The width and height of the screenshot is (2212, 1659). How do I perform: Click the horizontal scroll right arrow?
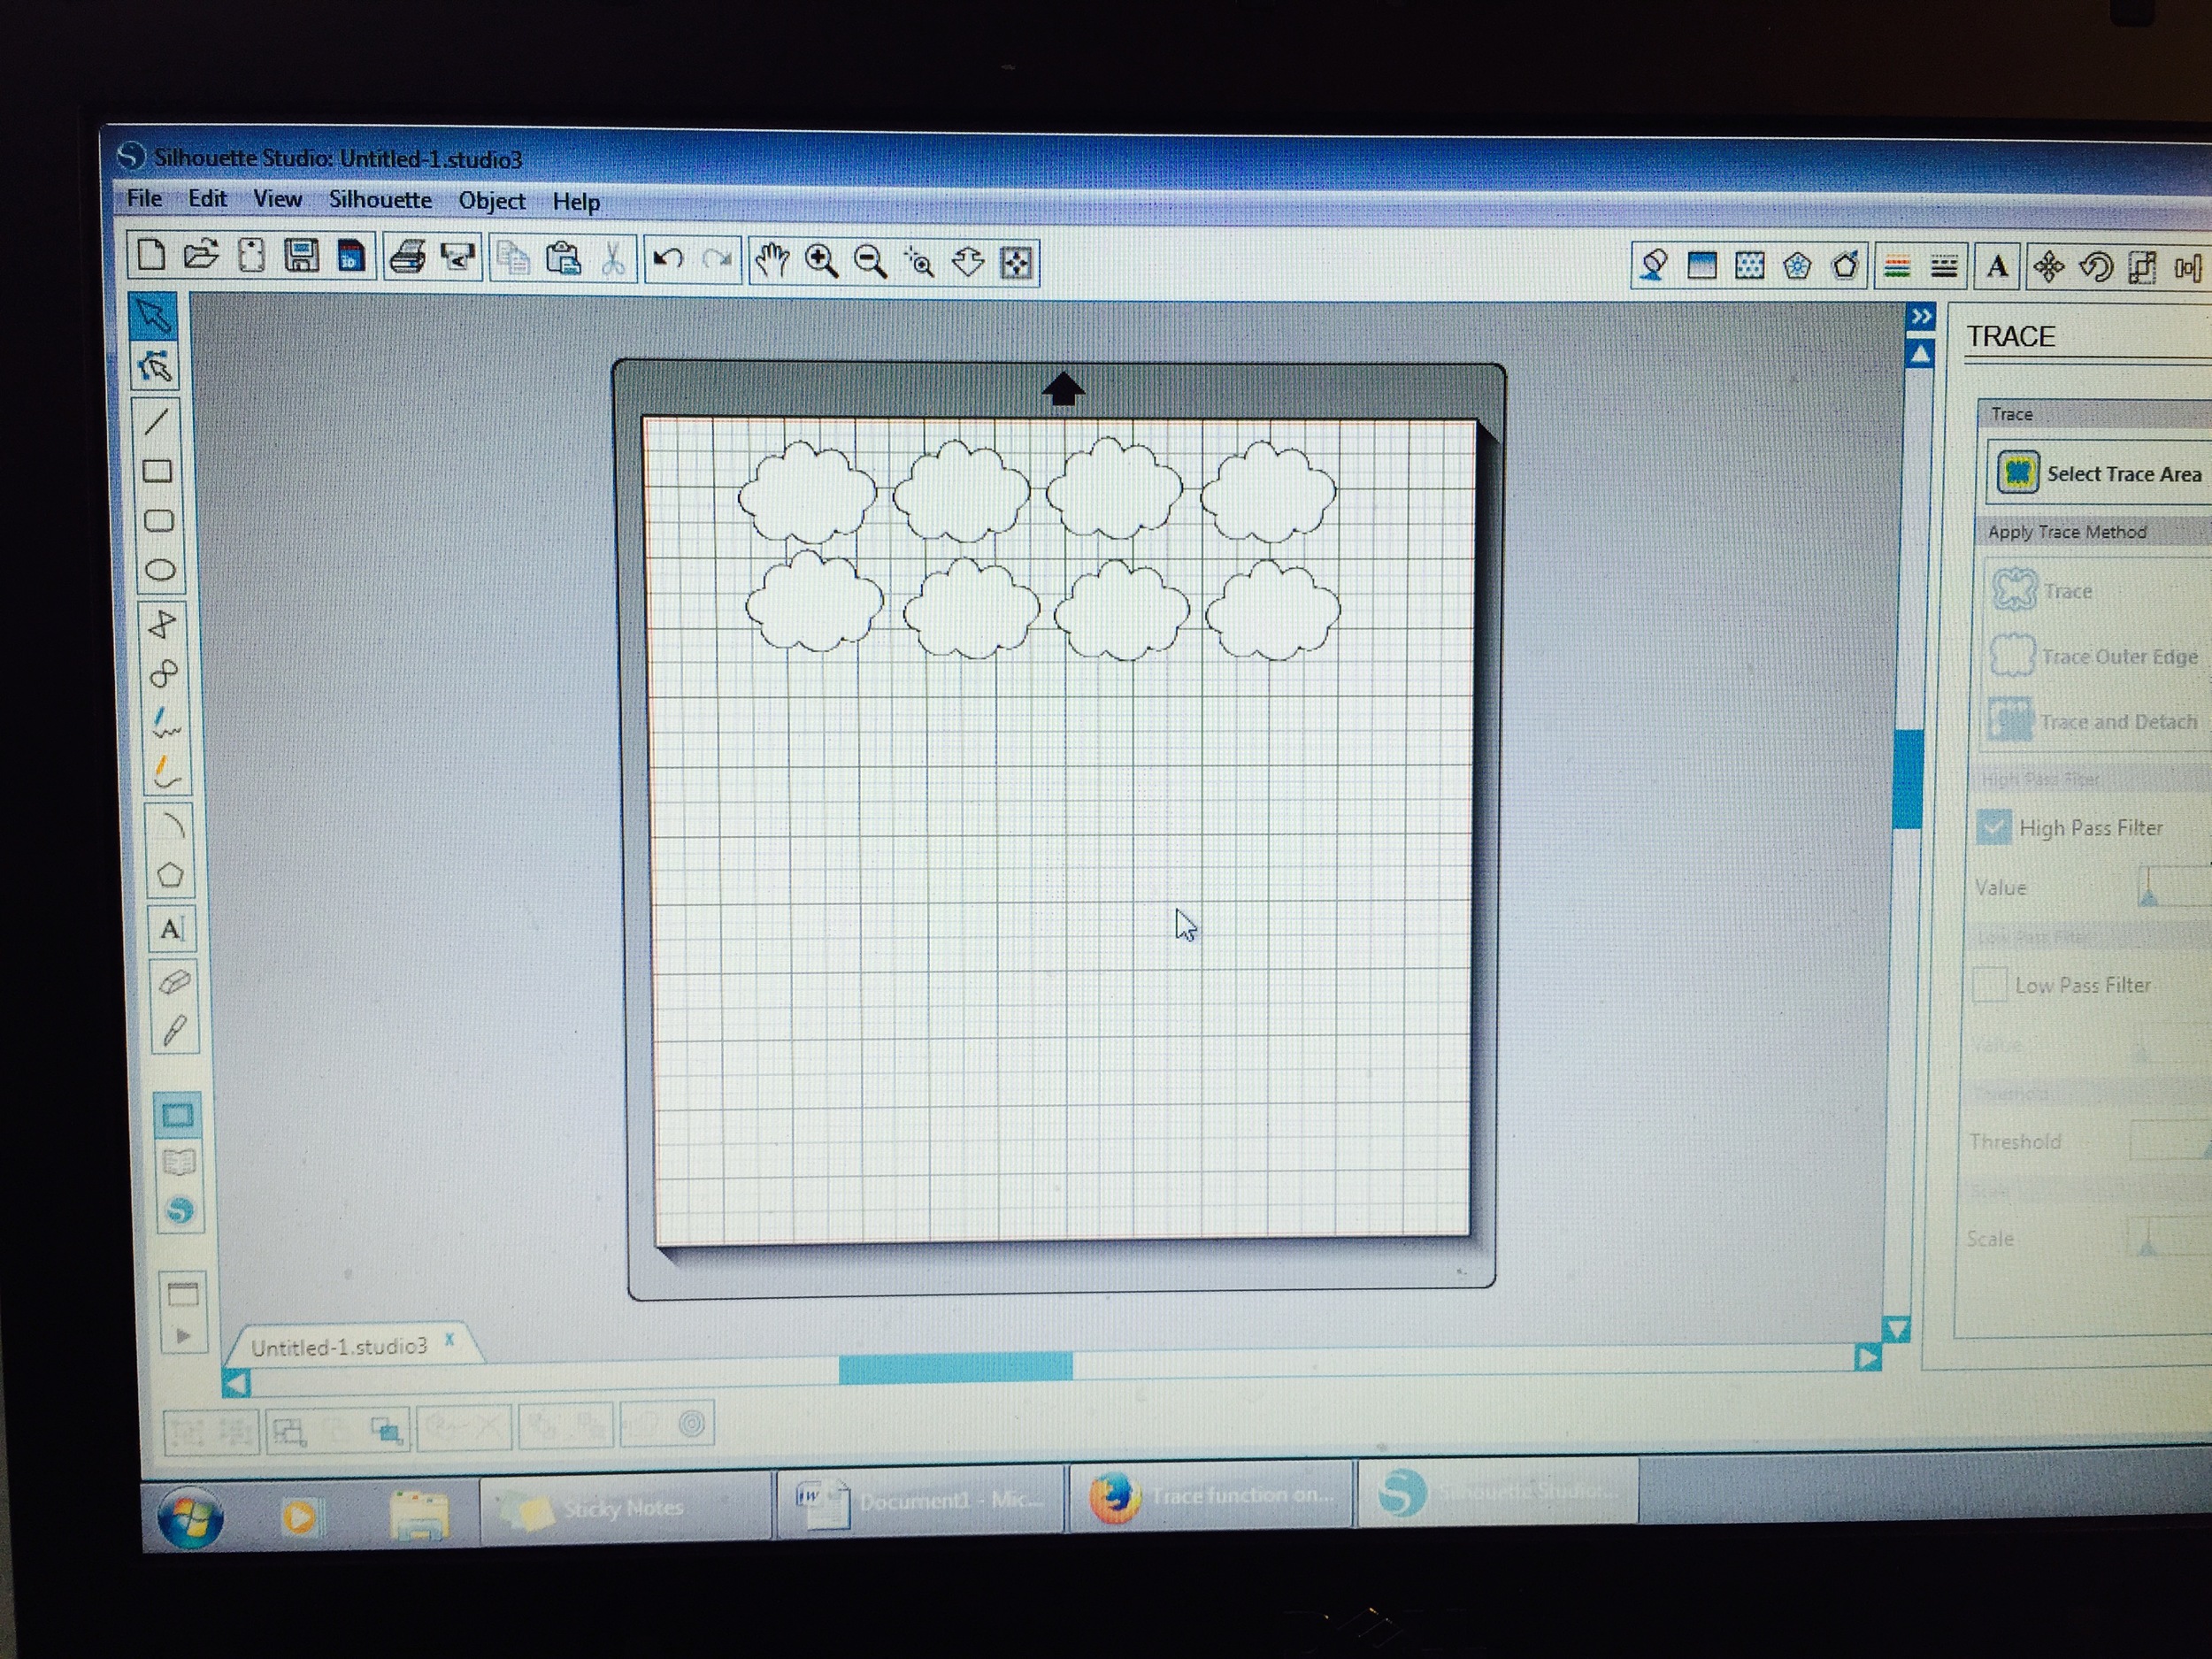[x=1867, y=1357]
